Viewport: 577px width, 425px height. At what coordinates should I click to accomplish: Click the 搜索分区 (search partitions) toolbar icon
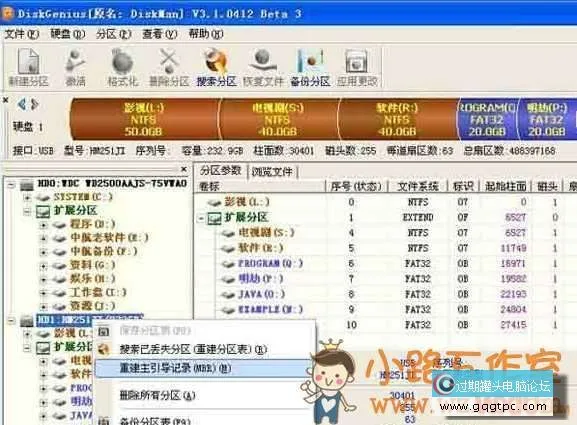(x=216, y=67)
